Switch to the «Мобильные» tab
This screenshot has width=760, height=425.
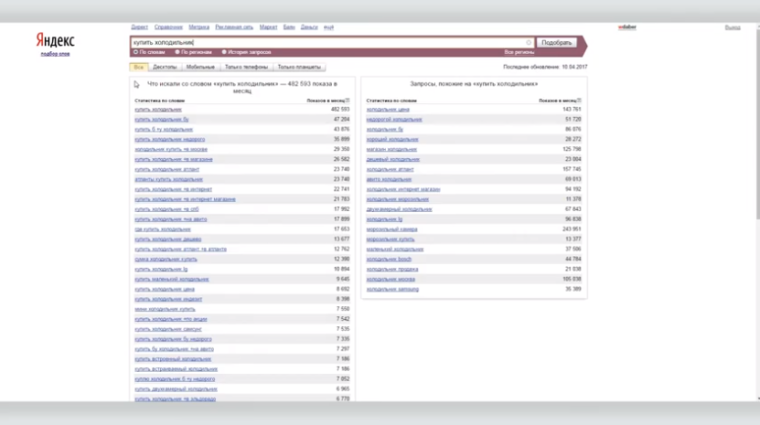(200, 66)
